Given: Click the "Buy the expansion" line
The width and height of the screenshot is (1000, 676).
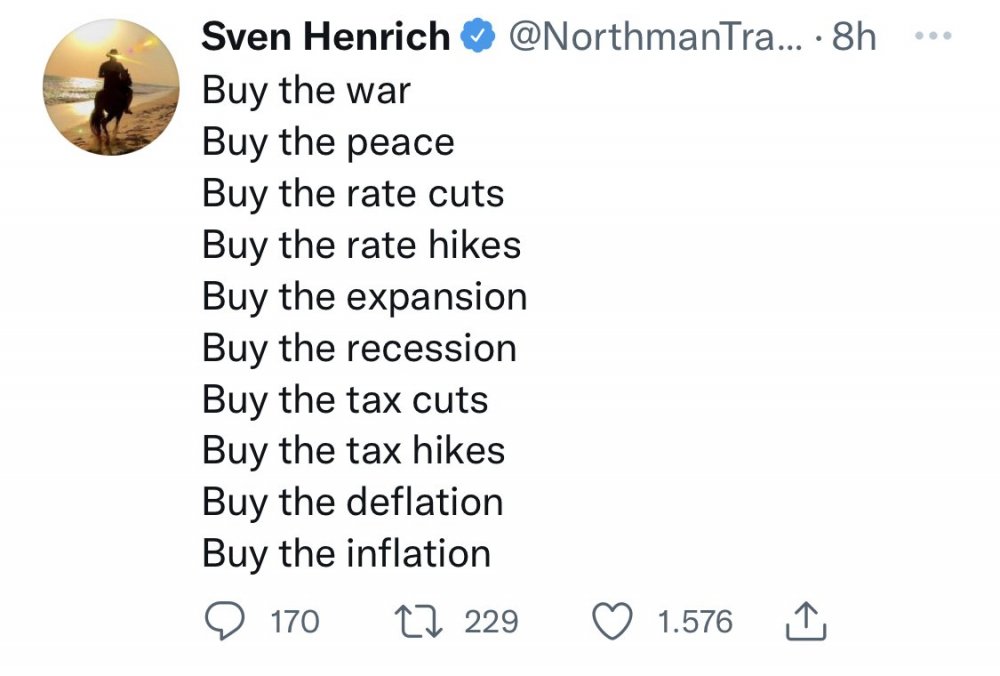Looking at the screenshot, I should [364, 296].
